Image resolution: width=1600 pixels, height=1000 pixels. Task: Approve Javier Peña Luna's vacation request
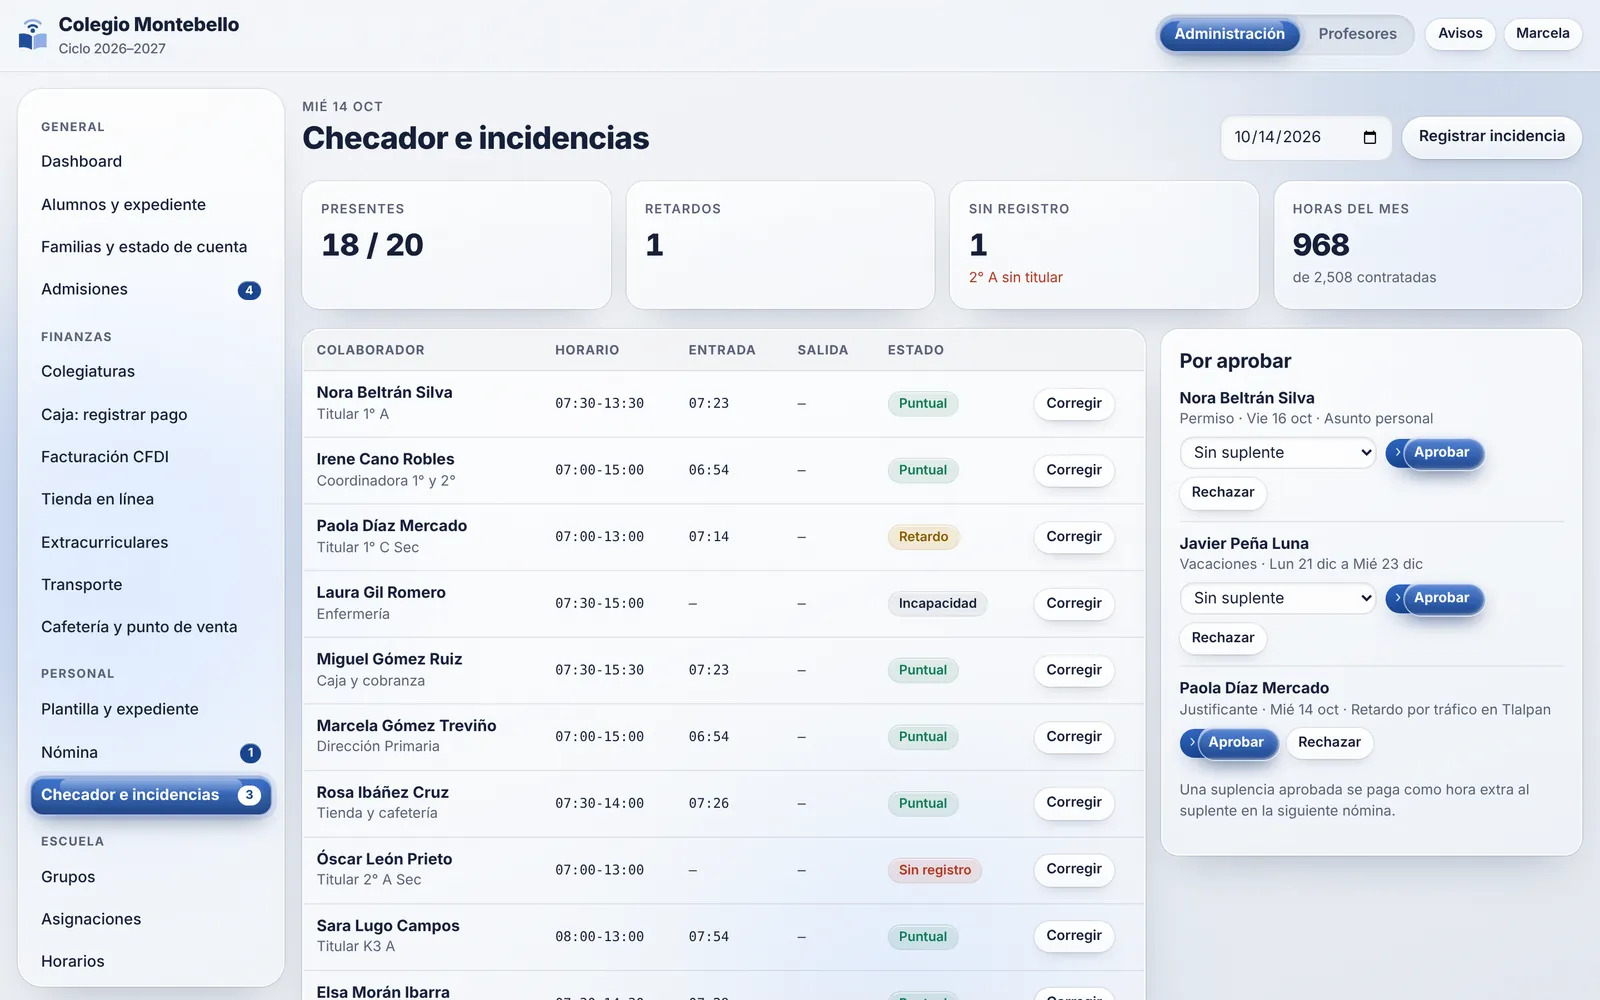(x=1434, y=598)
